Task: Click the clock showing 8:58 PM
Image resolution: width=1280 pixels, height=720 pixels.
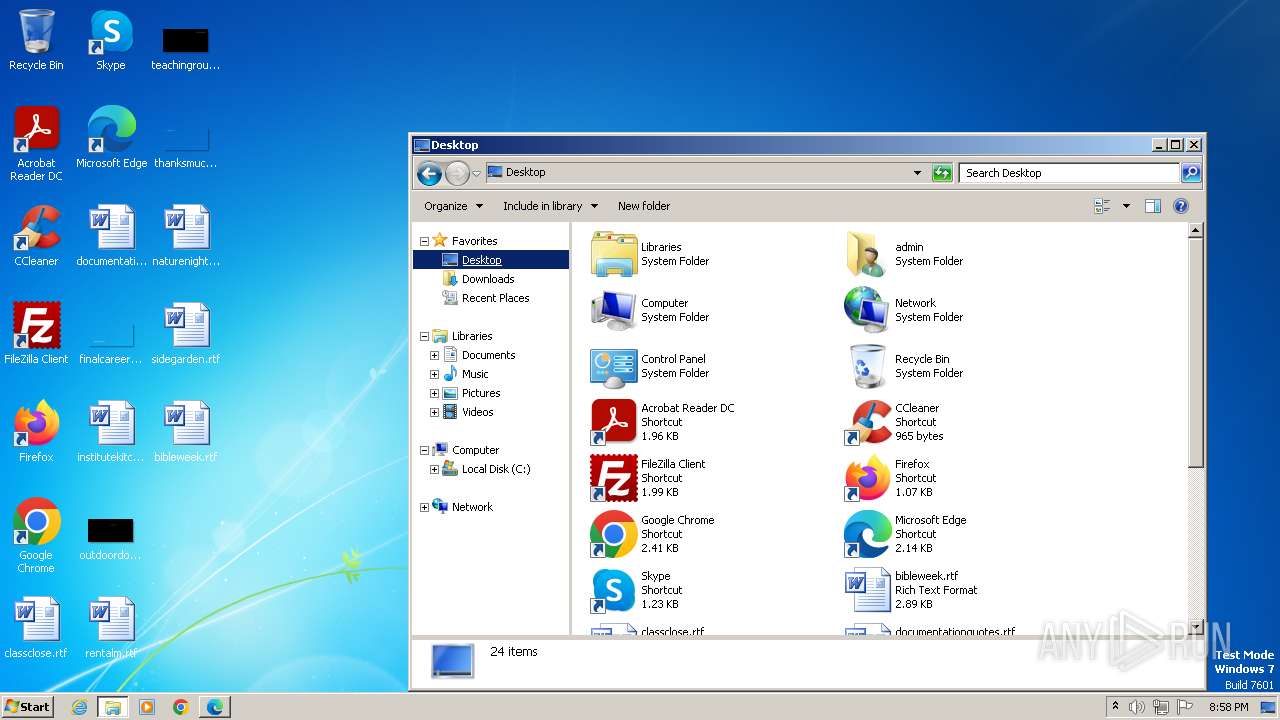Action: click(x=1229, y=707)
